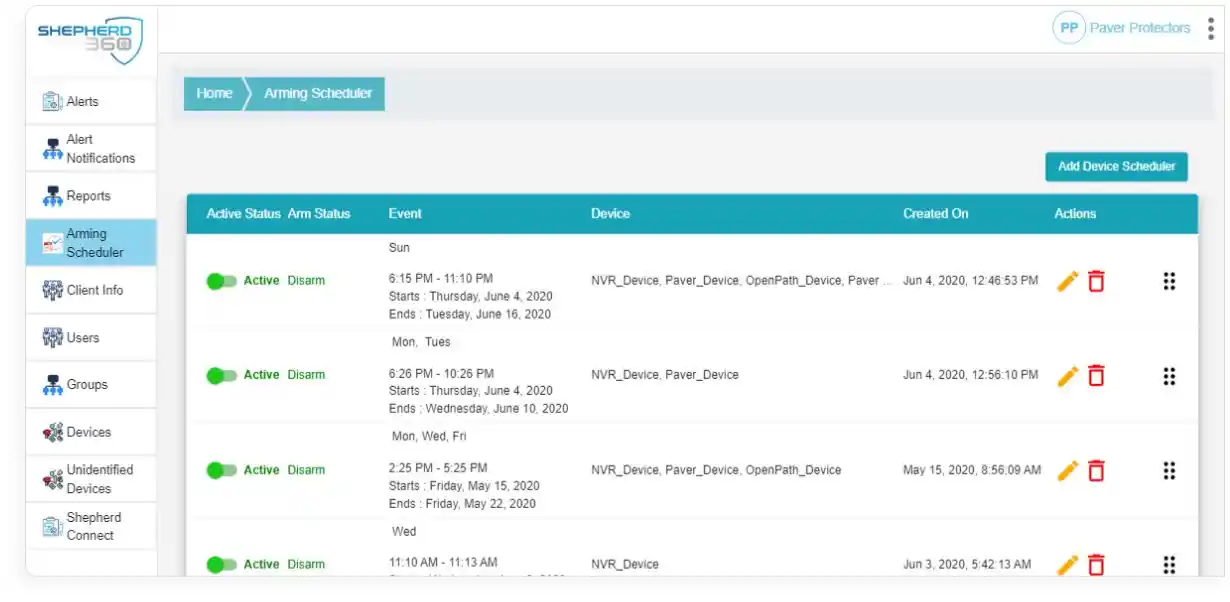The height and width of the screenshot is (602, 1230).
Task: Toggle Active switch for Sun schedule
Action: click(221, 281)
